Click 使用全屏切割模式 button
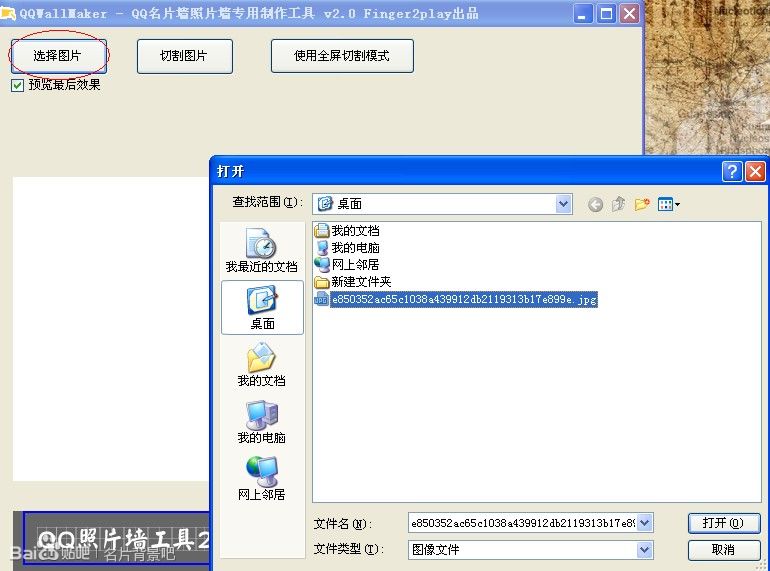 coord(342,56)
